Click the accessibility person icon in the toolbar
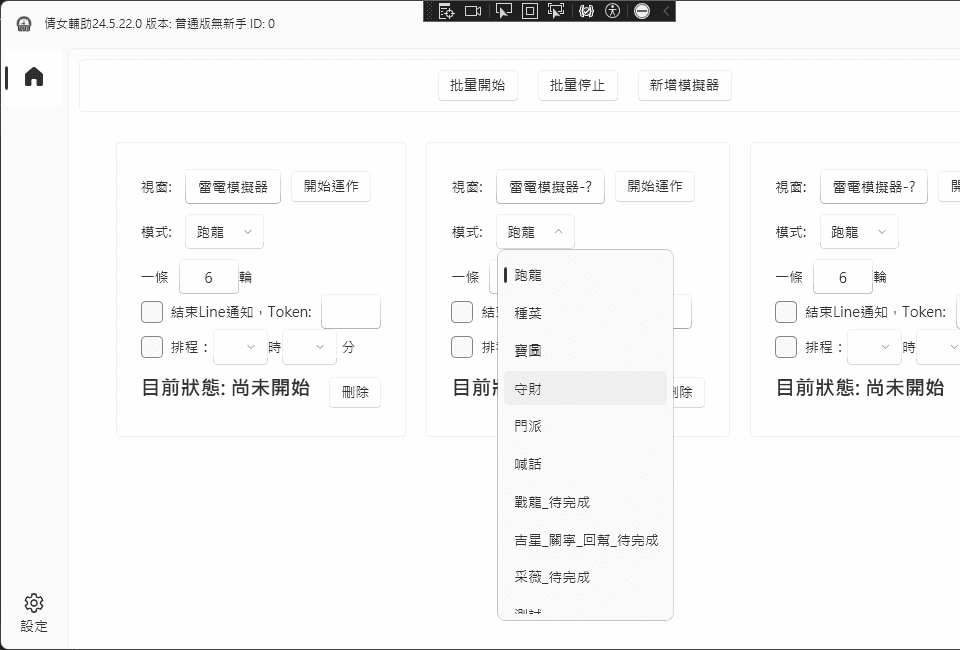This screenshot has width=960, height=650. 613,12
